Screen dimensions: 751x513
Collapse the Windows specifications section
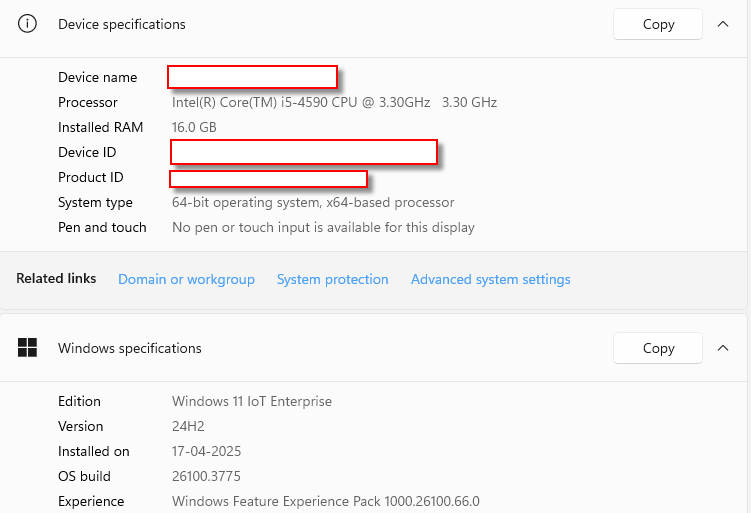click(x=723, y=348)
